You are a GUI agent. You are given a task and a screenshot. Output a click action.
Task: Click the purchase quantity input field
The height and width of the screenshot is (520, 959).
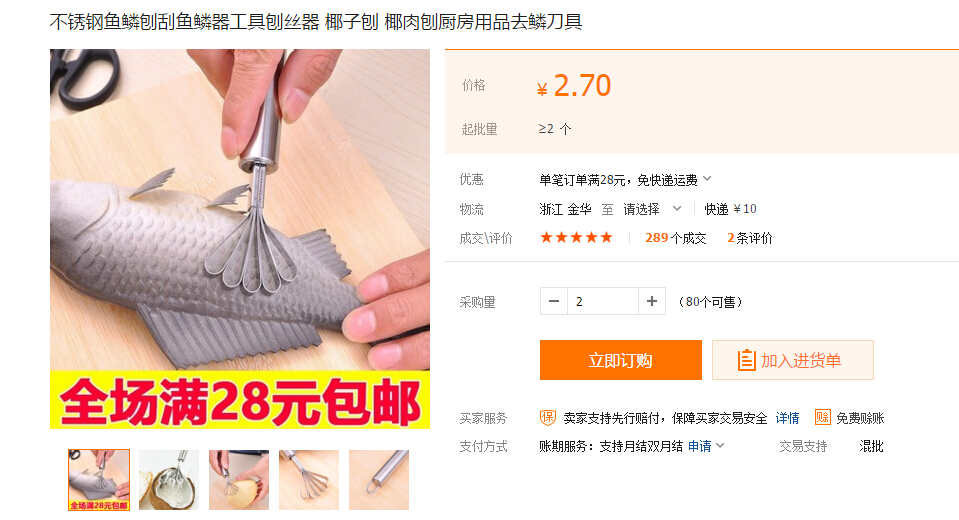(603, 301)
